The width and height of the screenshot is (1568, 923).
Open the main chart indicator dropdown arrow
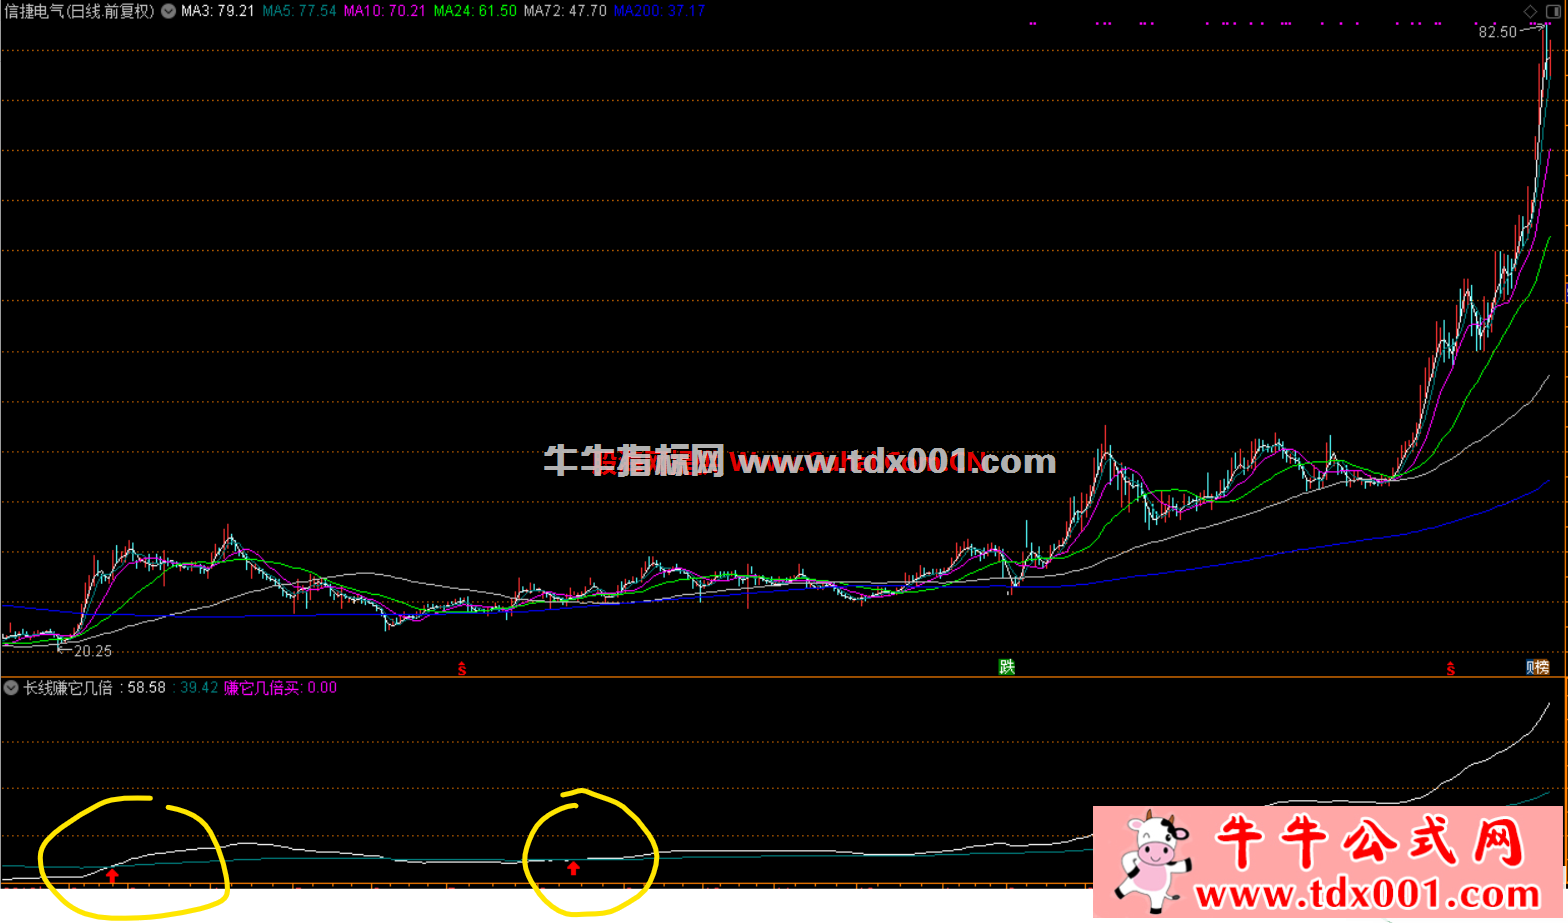tap(168, 11)
